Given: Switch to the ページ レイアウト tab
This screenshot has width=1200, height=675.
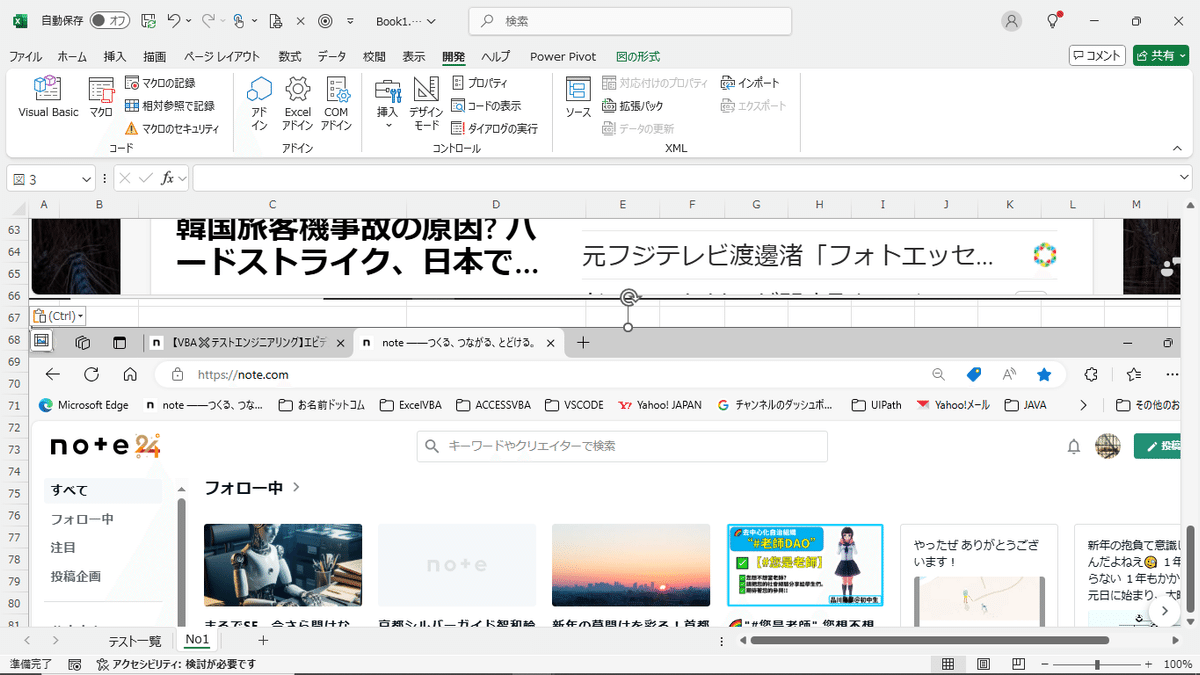Looking at the screenshot, I should 221,56.
